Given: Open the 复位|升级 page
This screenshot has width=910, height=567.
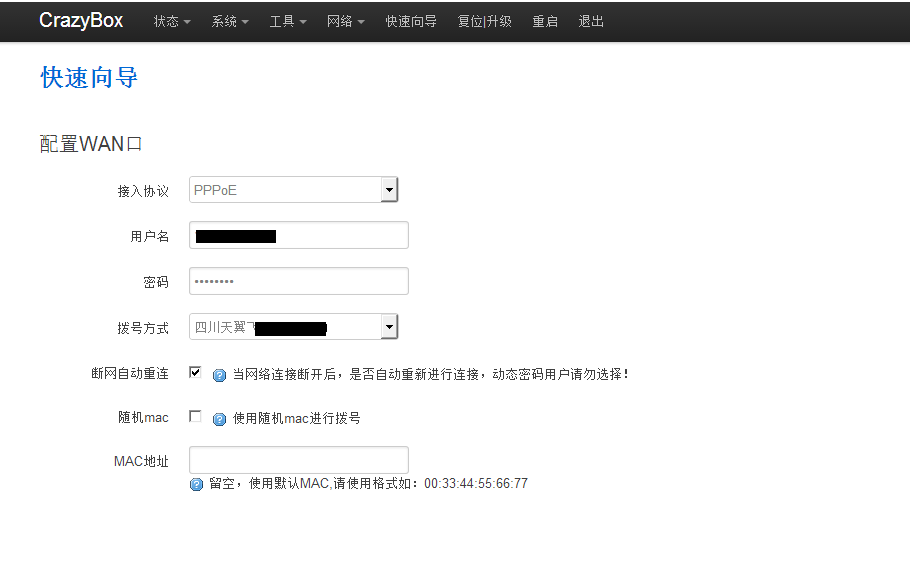Looking at the screenshot, I should click(x=484, y=21).
